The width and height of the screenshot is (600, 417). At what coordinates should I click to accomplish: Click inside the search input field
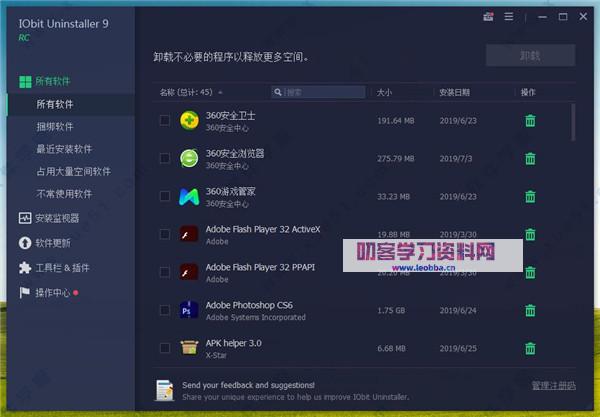[318, 92]
